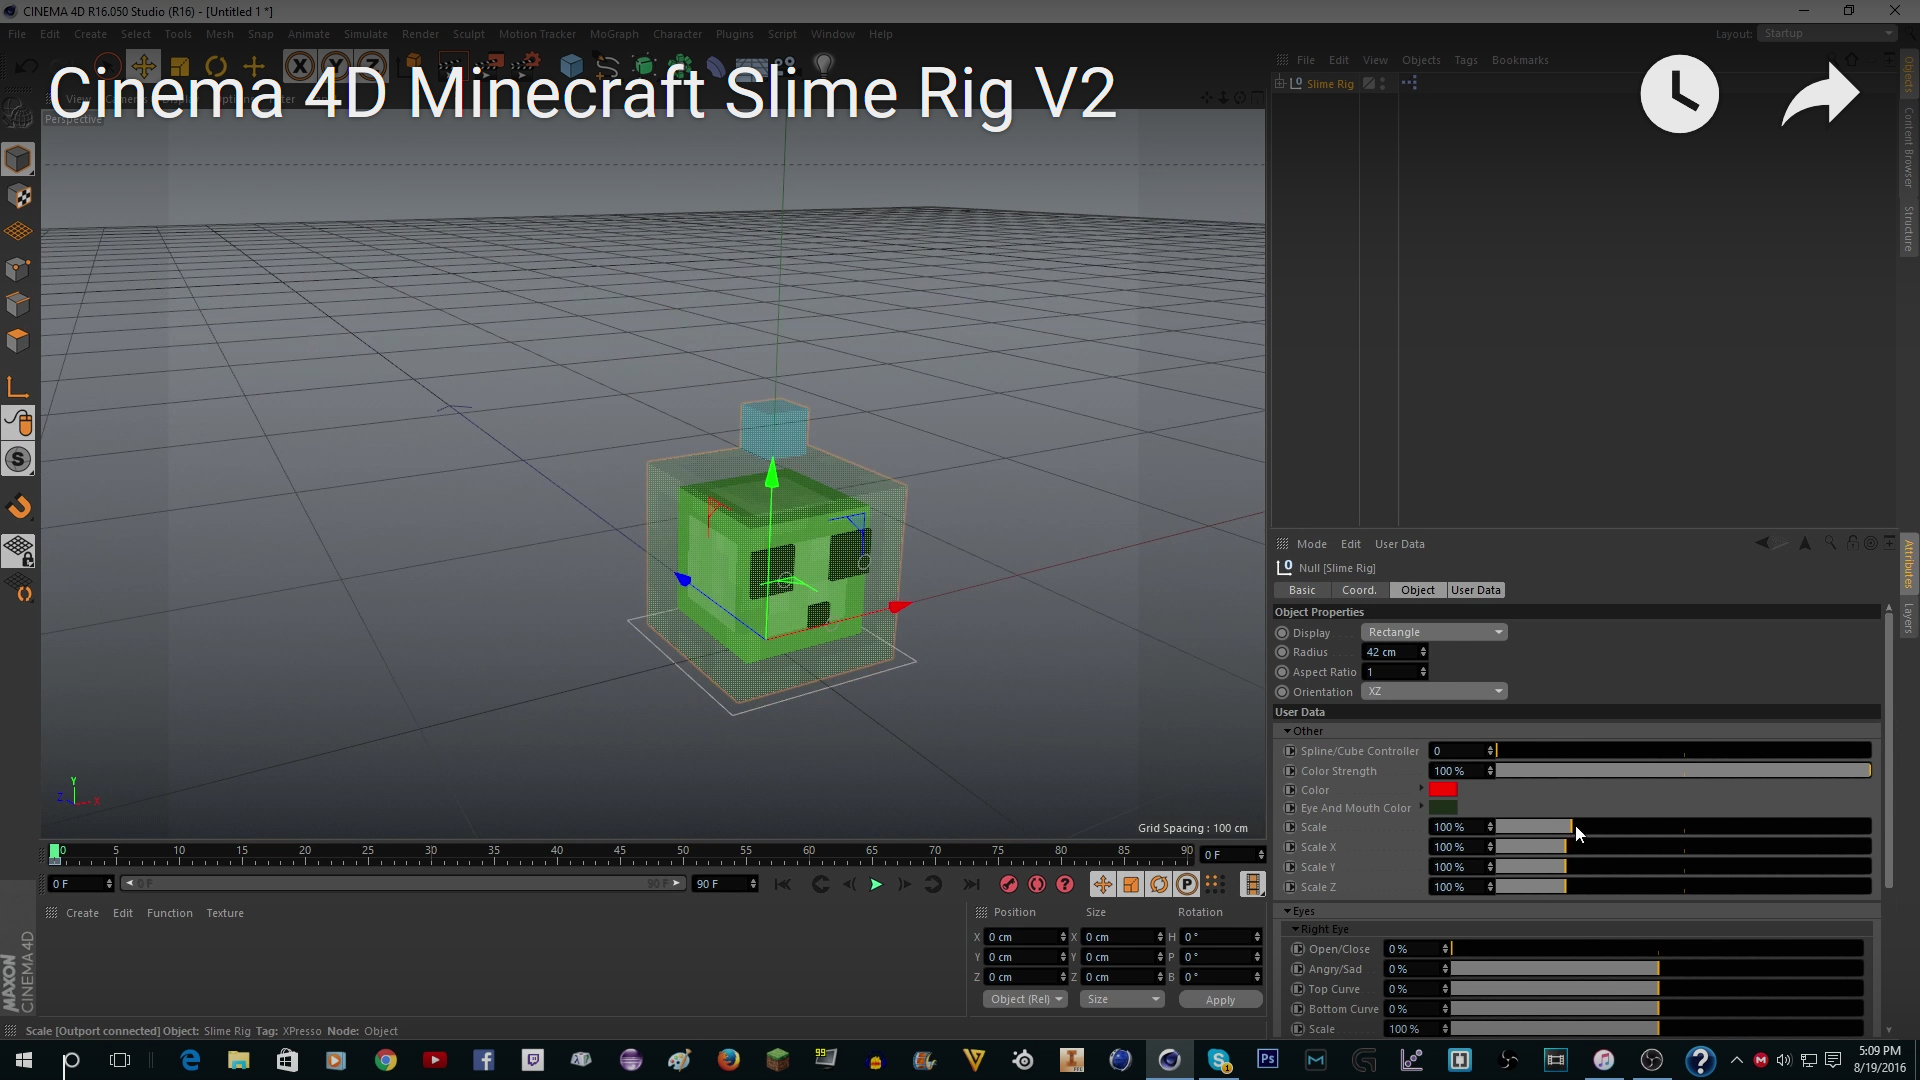Open the User Data tab

[x=1476, y=590]
